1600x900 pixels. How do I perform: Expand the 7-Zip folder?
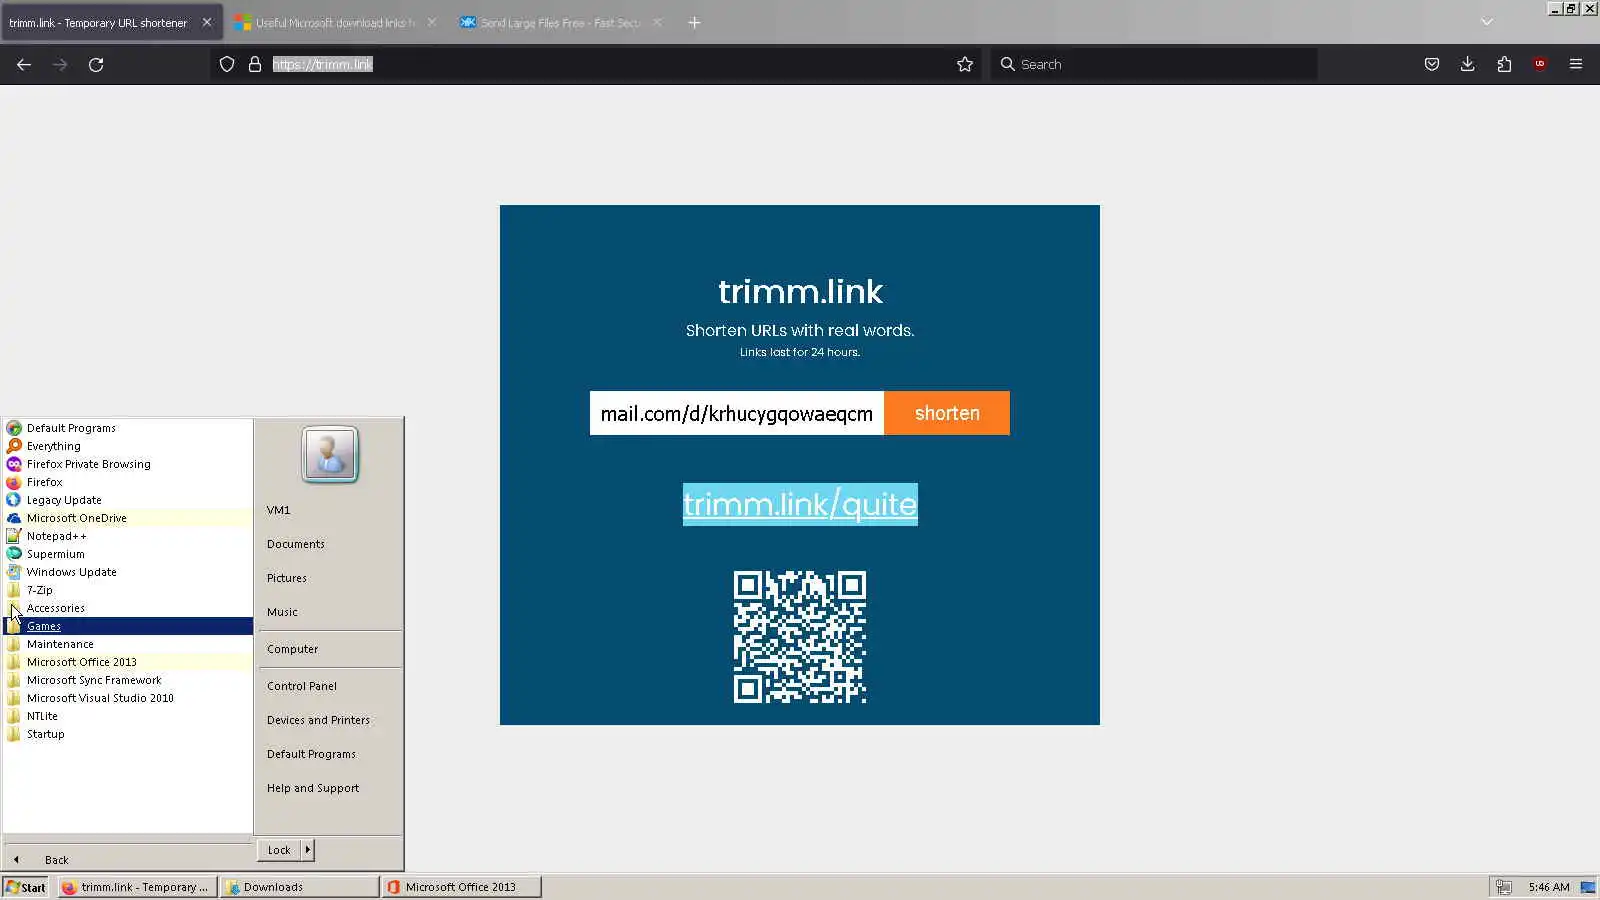point(127,590)
